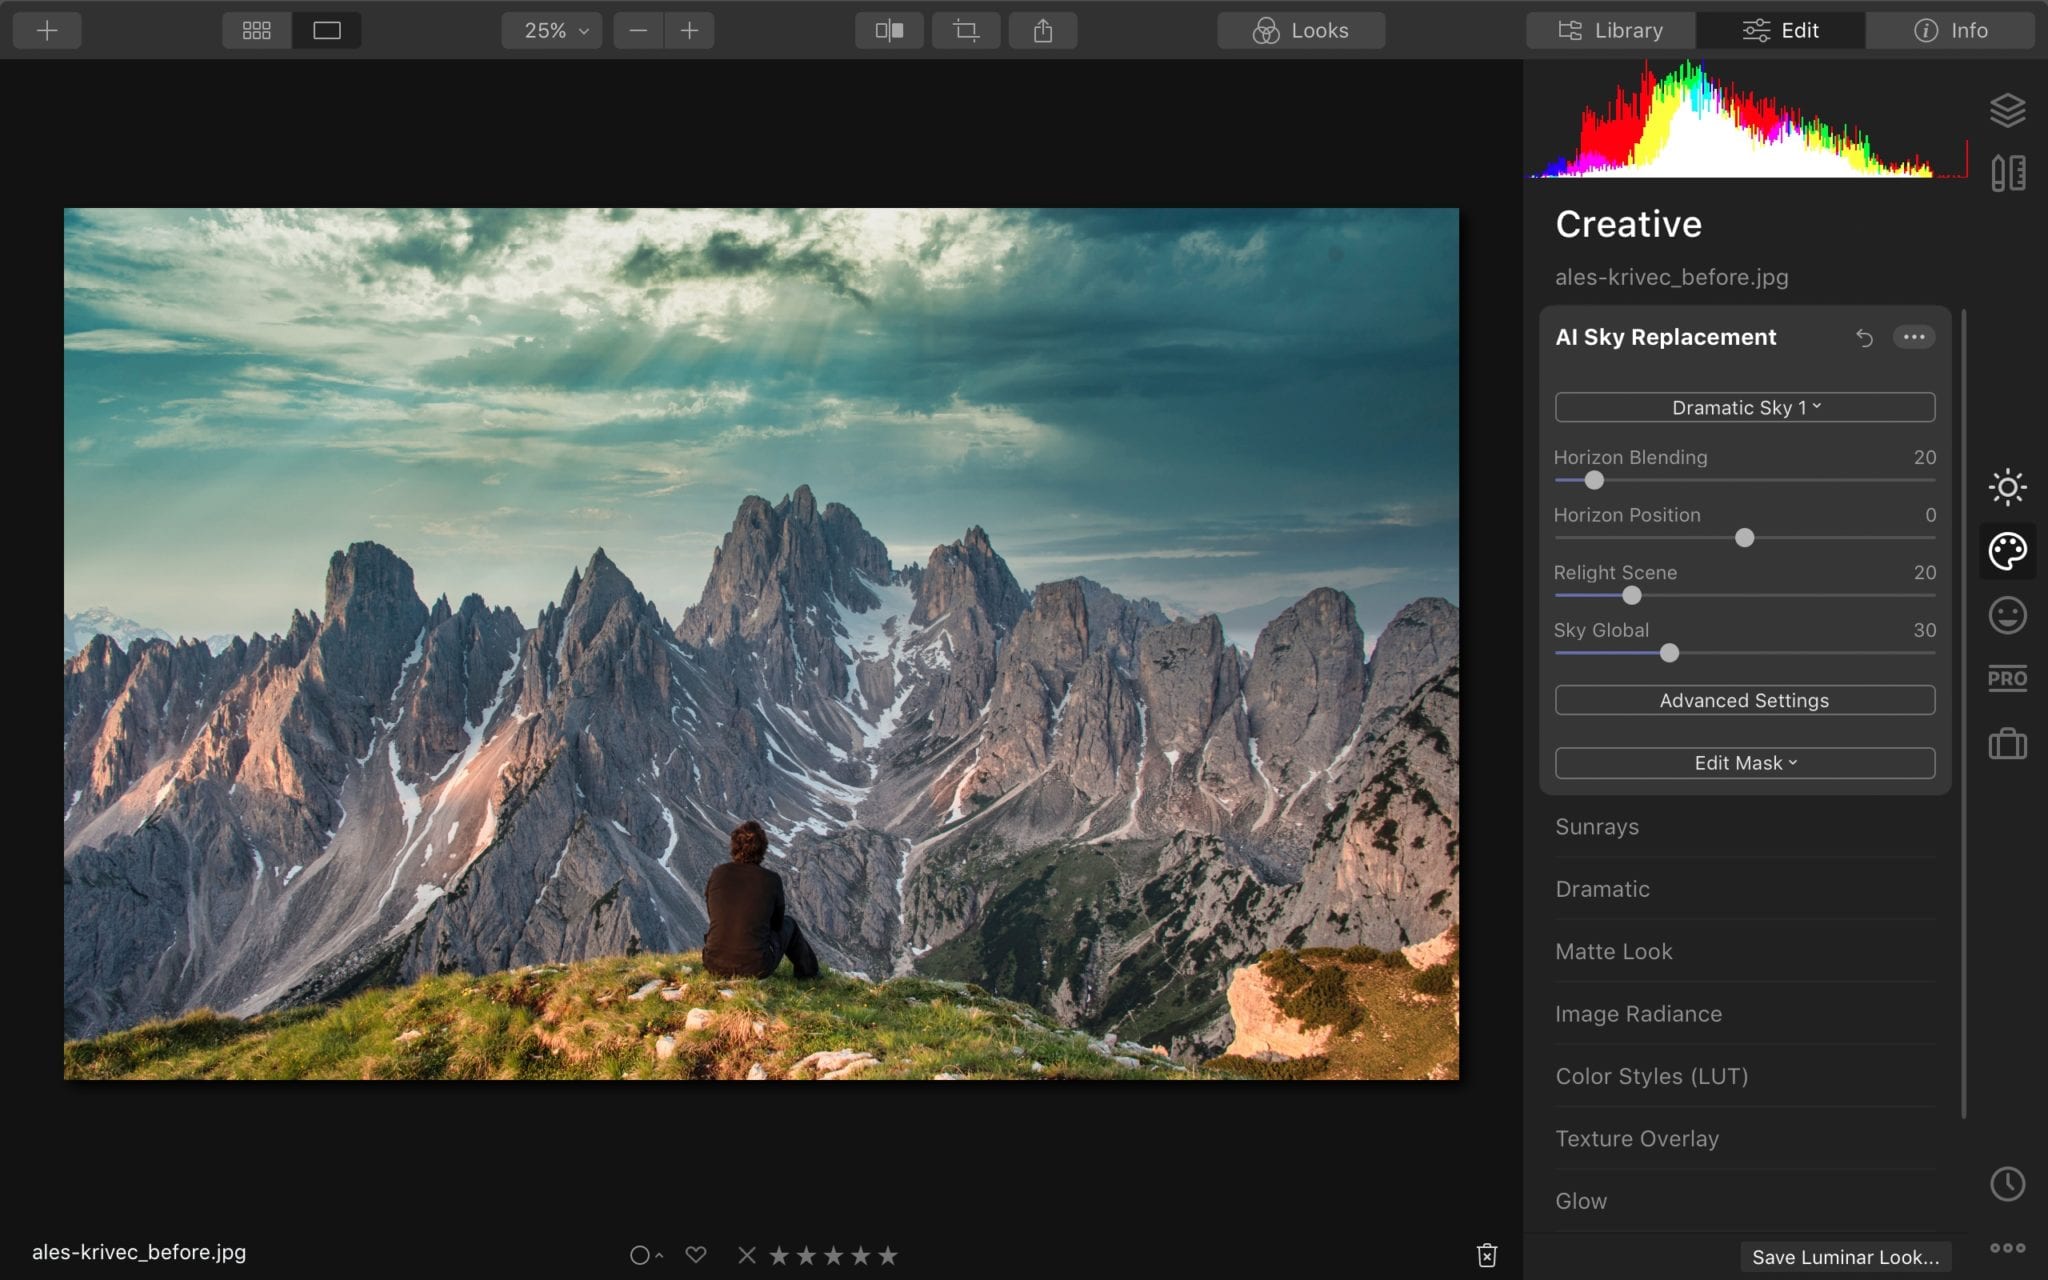Adjust the Horizon Position slider
Image resolution: width=2048 pixels, height=1280 pixels.
pyautogui.click(x=1745, y=538)
